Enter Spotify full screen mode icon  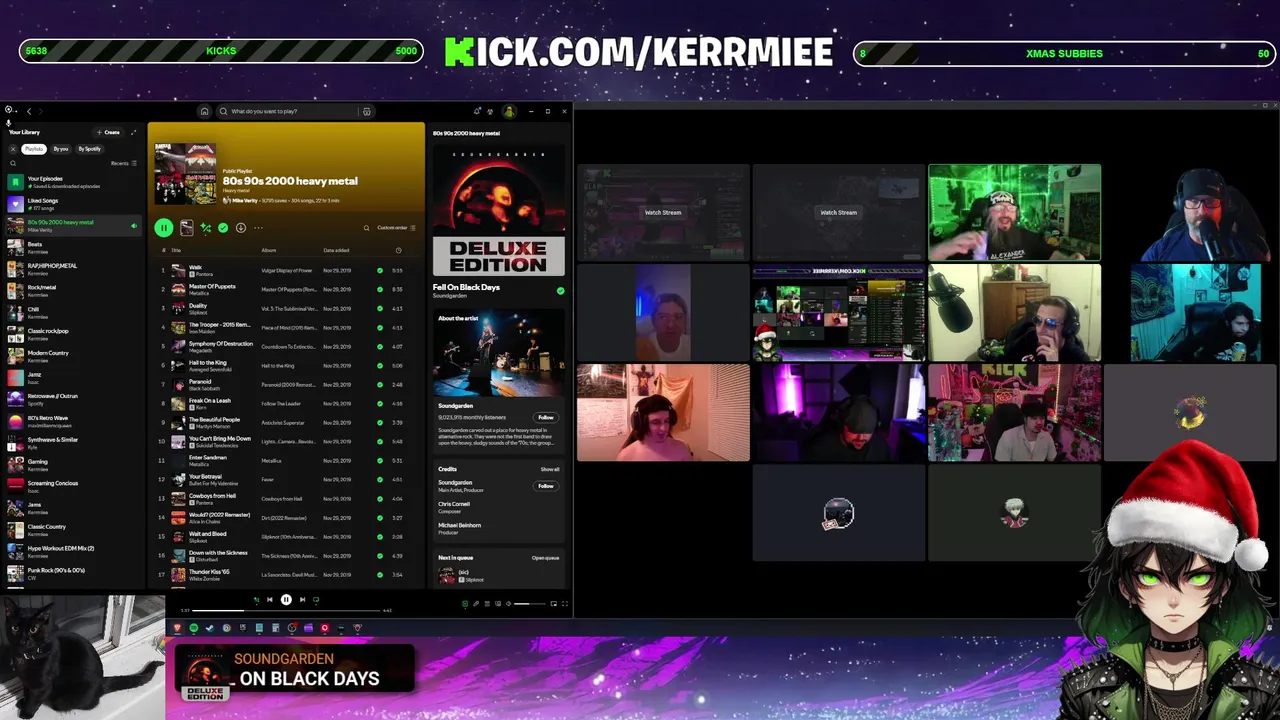(x=565, y=603)
